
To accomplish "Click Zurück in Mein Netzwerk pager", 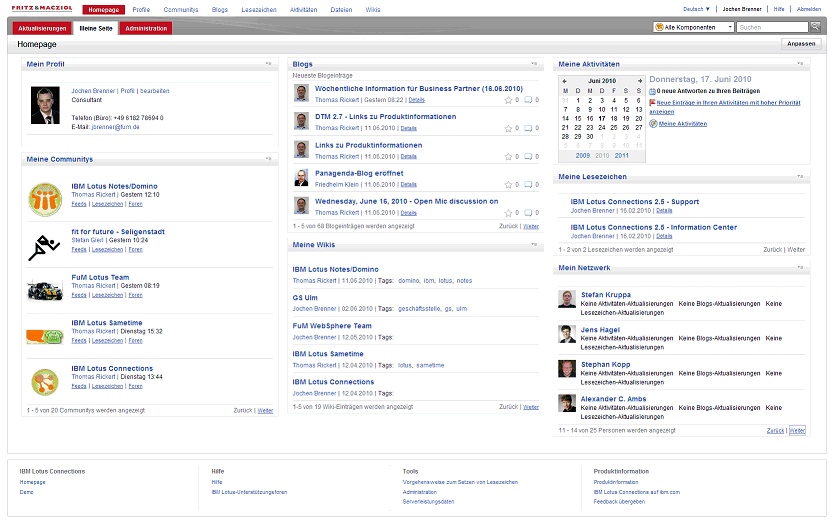I will pos(775,431).
